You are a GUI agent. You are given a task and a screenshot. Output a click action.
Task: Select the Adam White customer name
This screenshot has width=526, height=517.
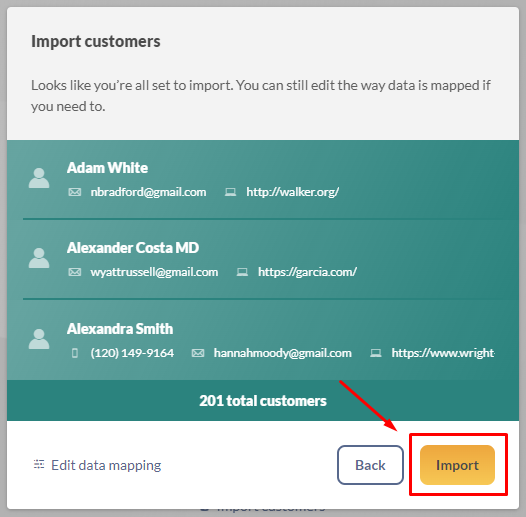click(x=107, y=168)
